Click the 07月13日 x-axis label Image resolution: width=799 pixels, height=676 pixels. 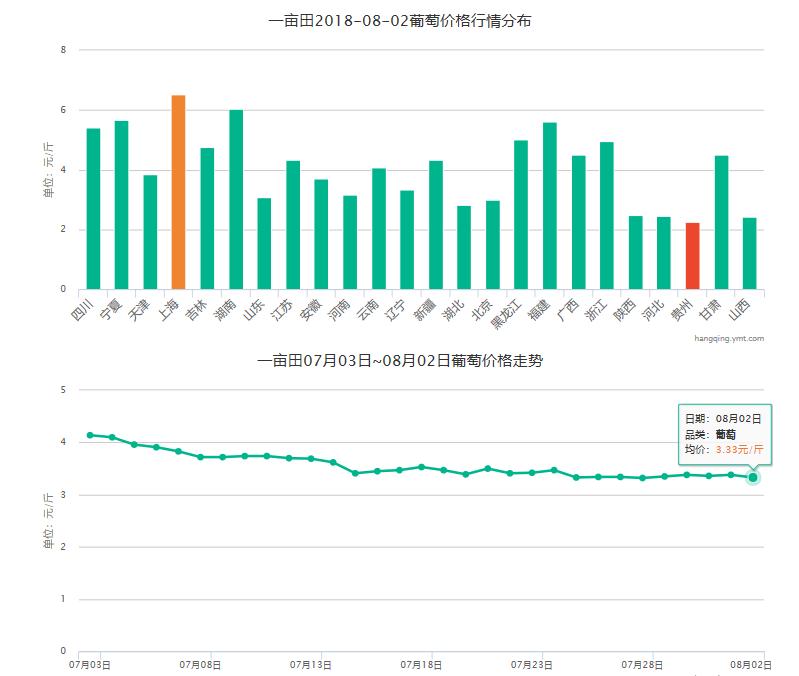(310, 665)
